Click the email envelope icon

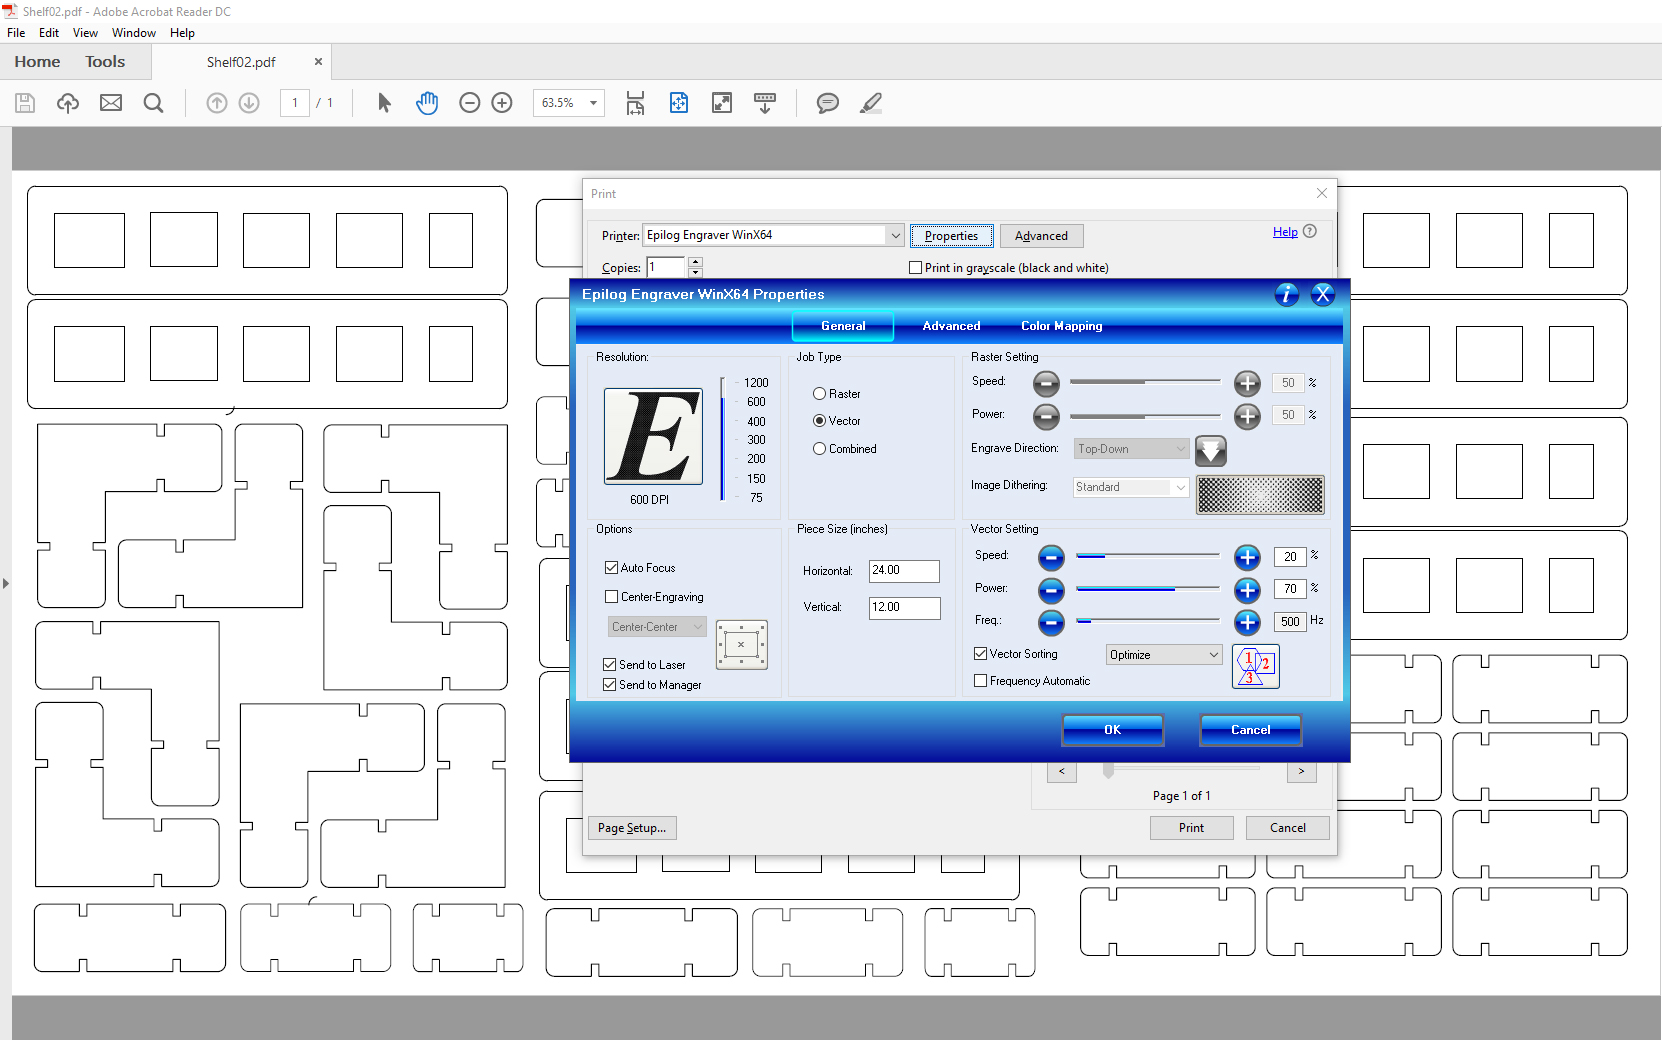(111, 103)
